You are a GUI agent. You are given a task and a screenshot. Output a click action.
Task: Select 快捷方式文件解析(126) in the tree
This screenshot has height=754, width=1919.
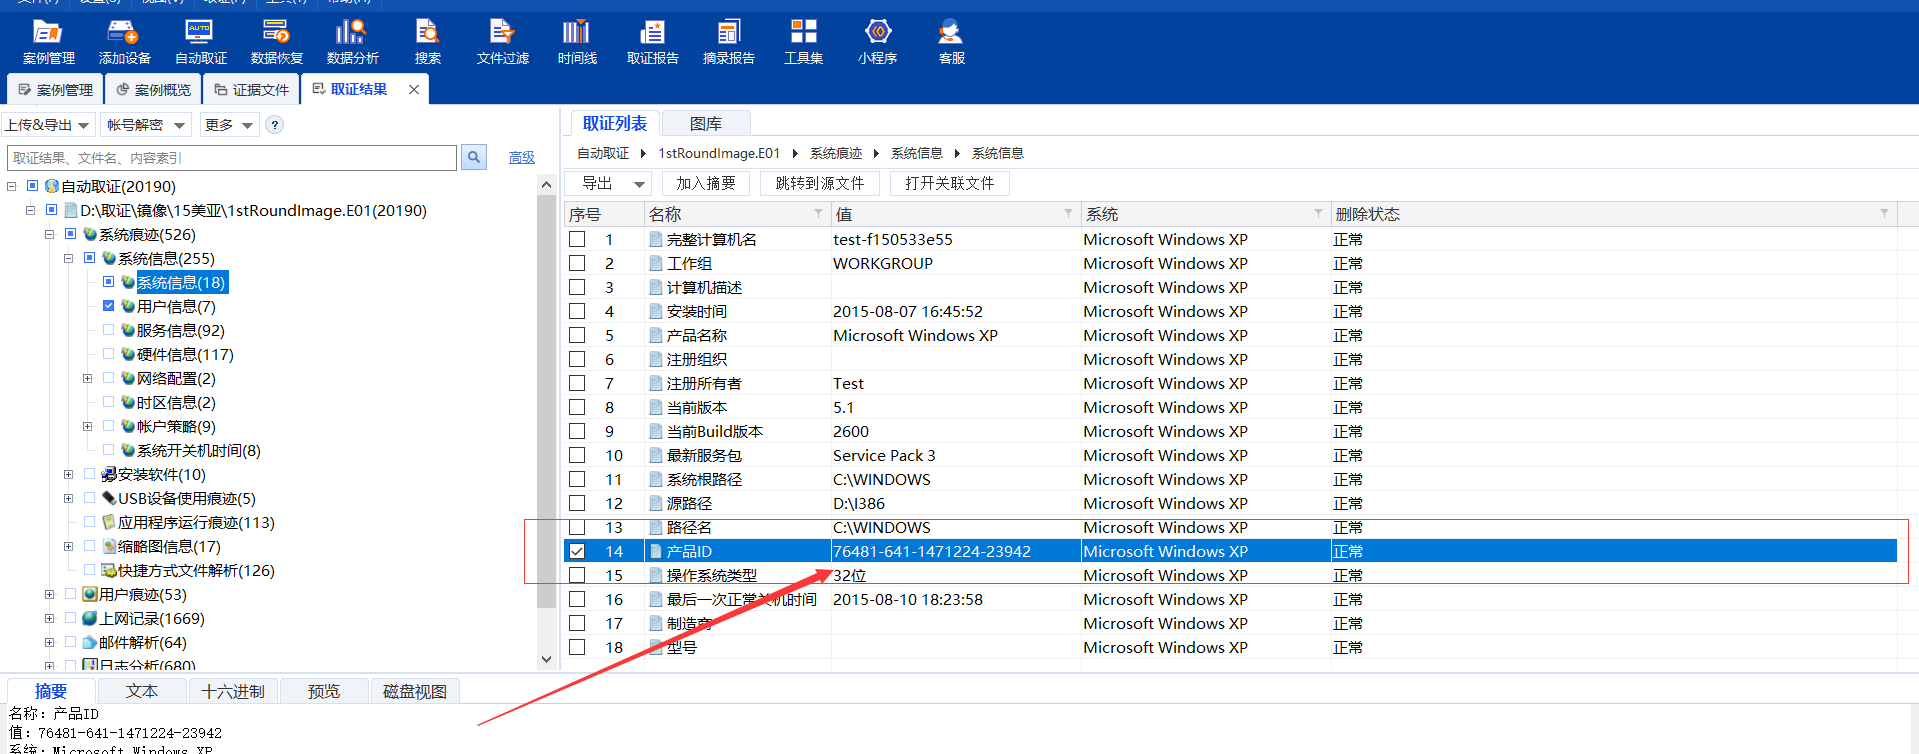196,570
